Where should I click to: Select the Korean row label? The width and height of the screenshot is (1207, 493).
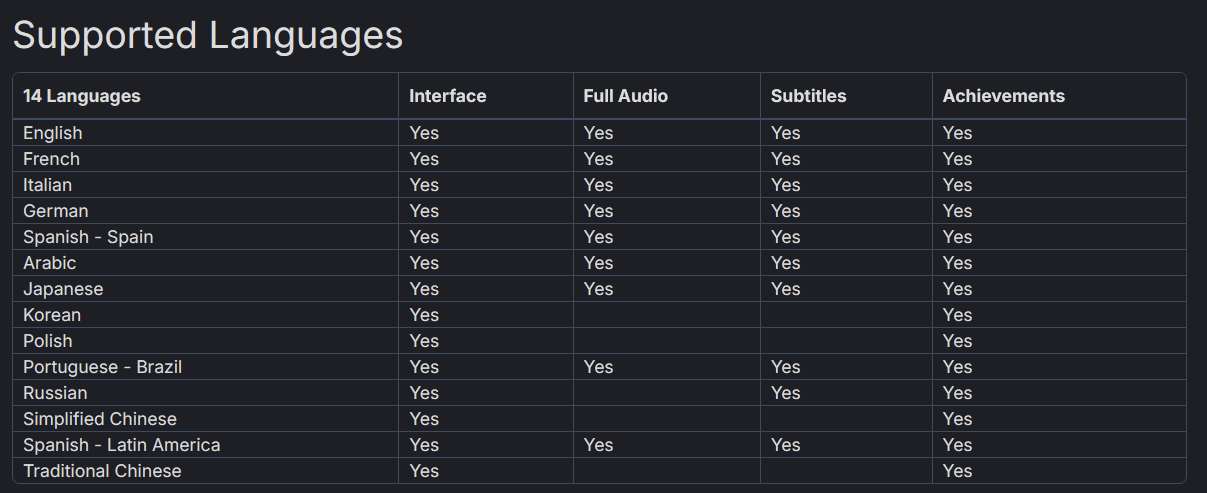click(x=52, y=315)
